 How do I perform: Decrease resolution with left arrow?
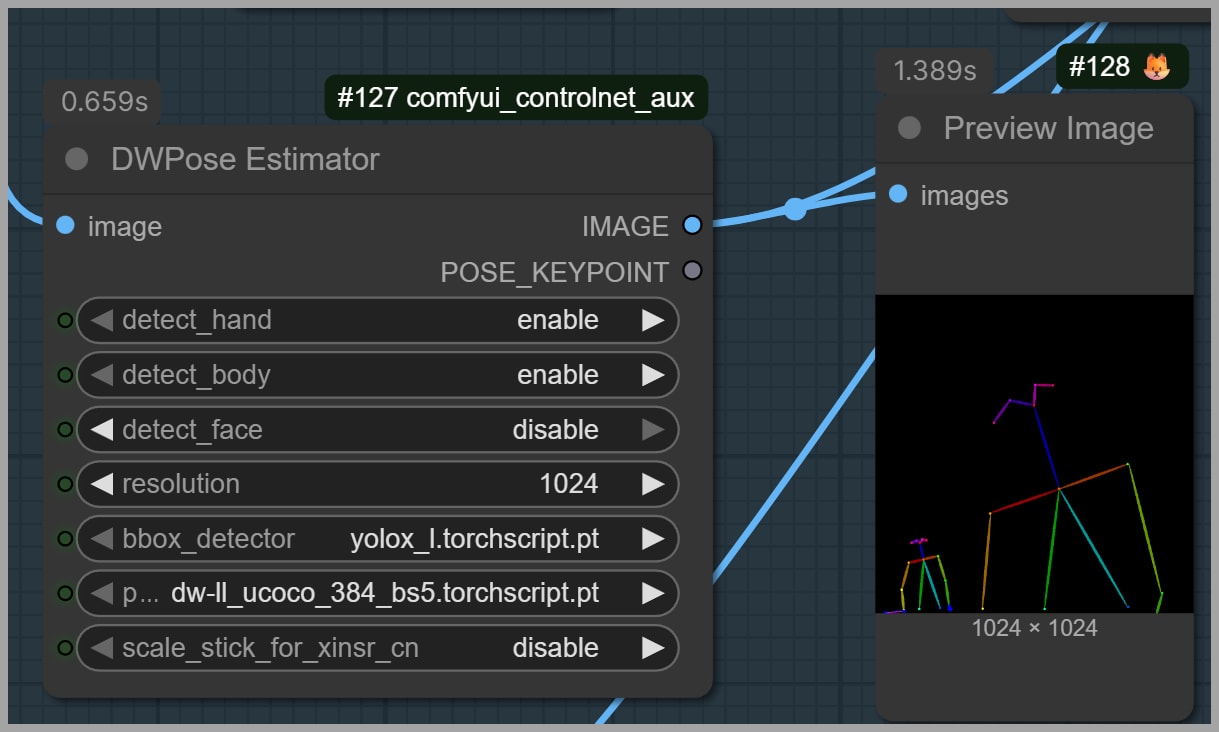pos(101,484)
